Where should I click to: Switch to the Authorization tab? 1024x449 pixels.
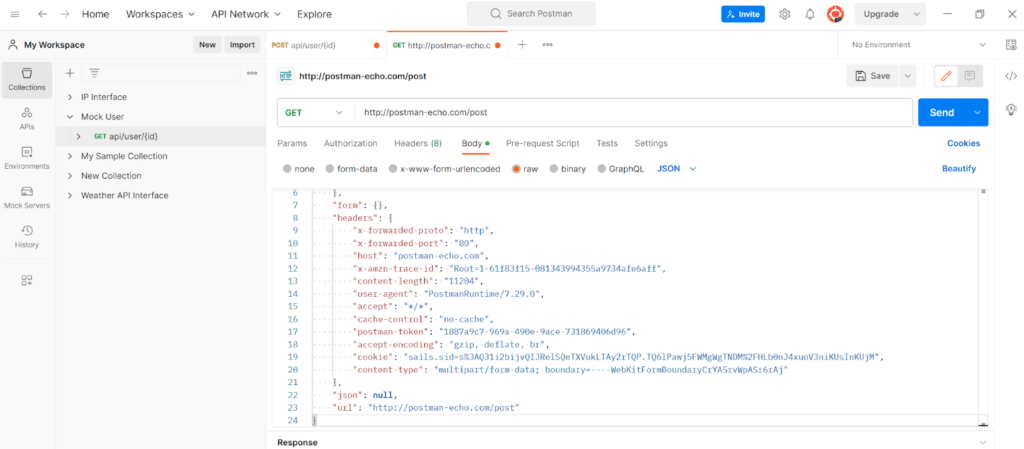pos(350,143)
